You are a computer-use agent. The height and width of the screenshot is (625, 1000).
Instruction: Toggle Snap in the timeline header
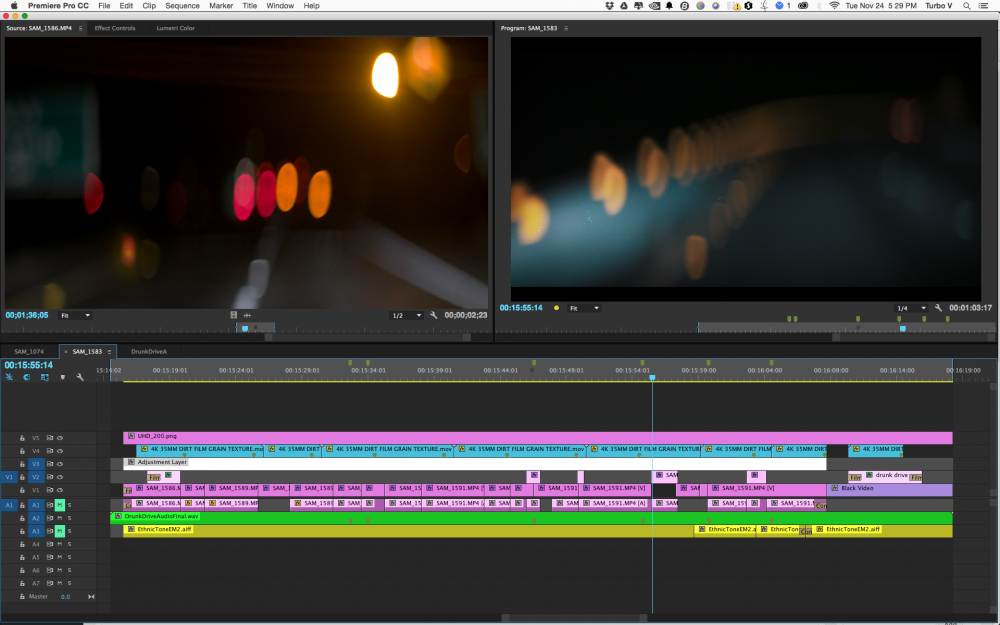coord(27,377)
